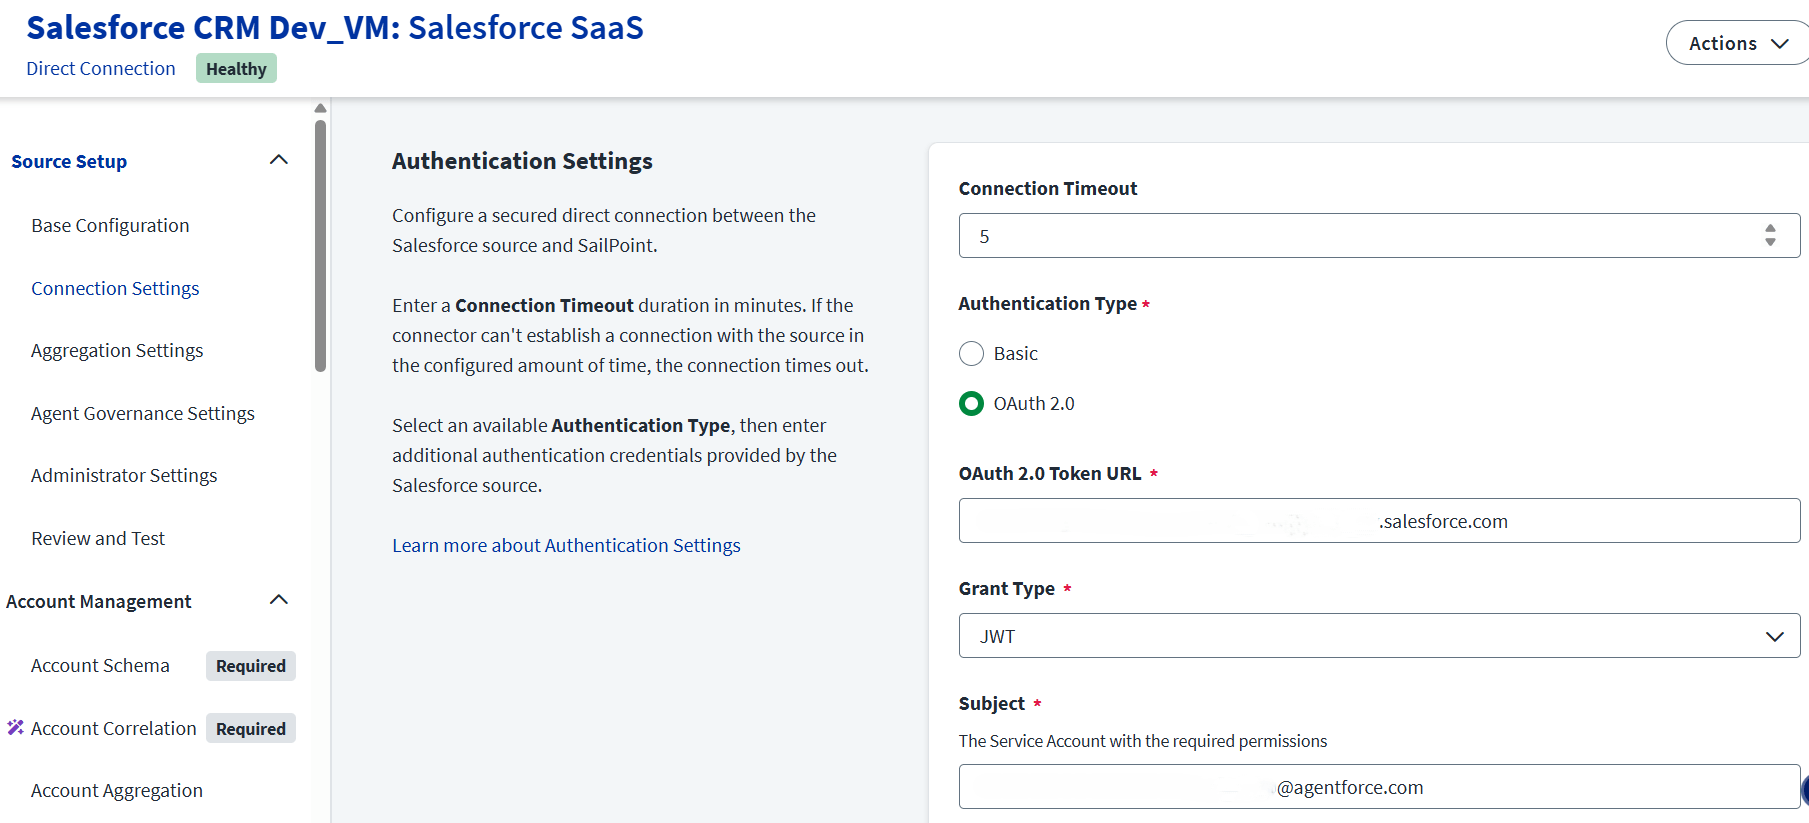Screen dimensions: 1809x823
Task: Click the sidebar scrollbar thumb
Action: [x=320, y=245]
